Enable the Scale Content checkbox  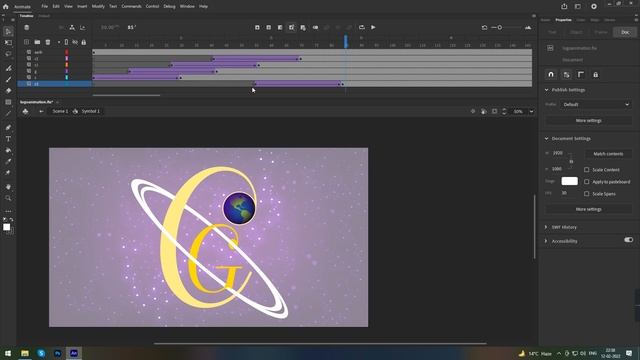(587, 169)
